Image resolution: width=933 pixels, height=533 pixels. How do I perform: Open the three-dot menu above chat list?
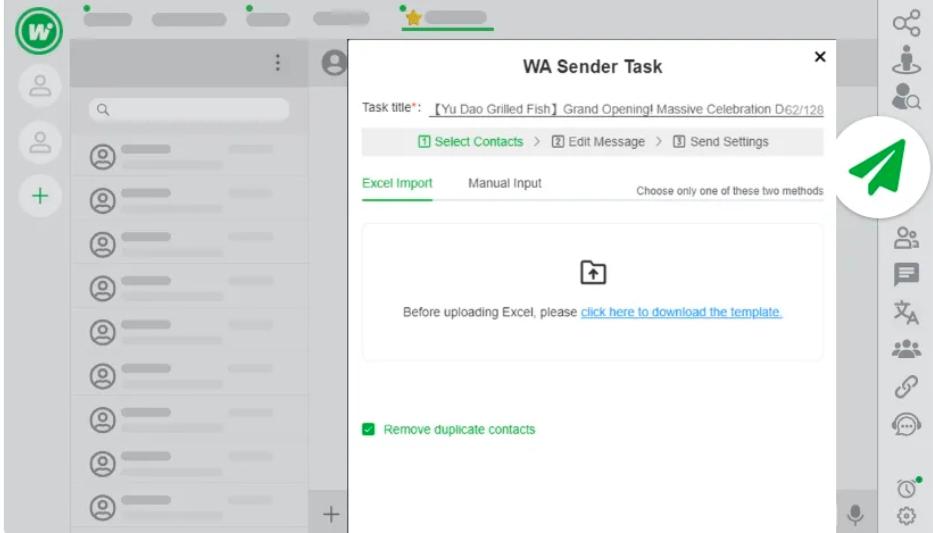(x=277, y=63)
